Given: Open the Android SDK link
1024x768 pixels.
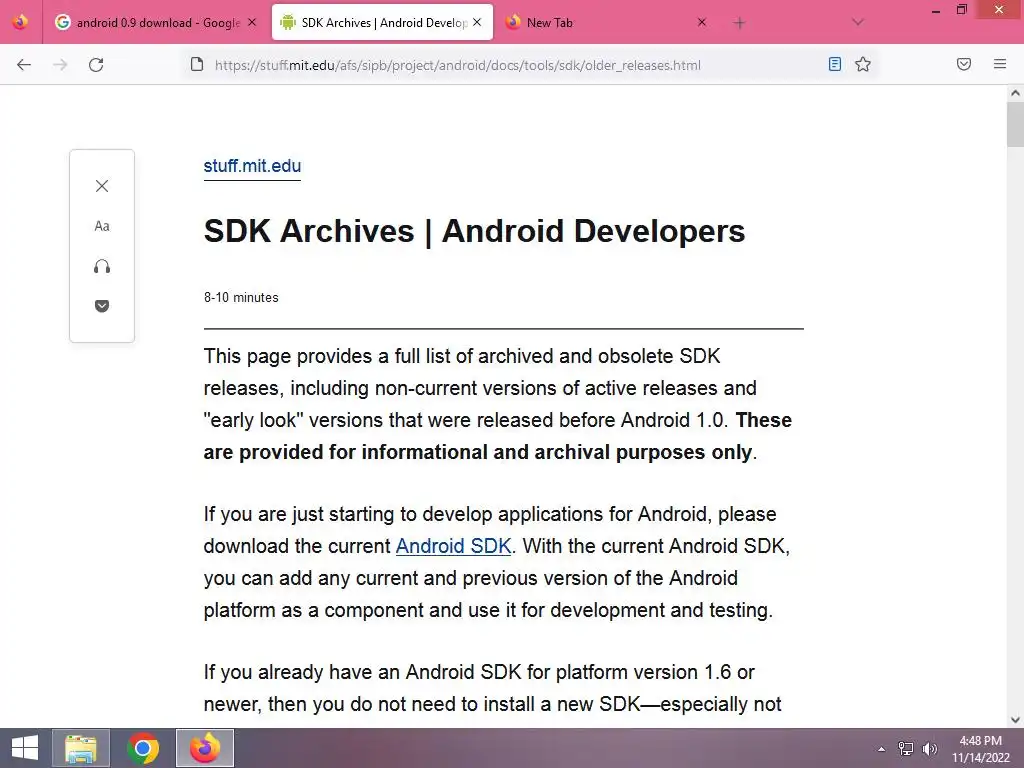Looking at the screenshot, I should (x=453, y=546).
